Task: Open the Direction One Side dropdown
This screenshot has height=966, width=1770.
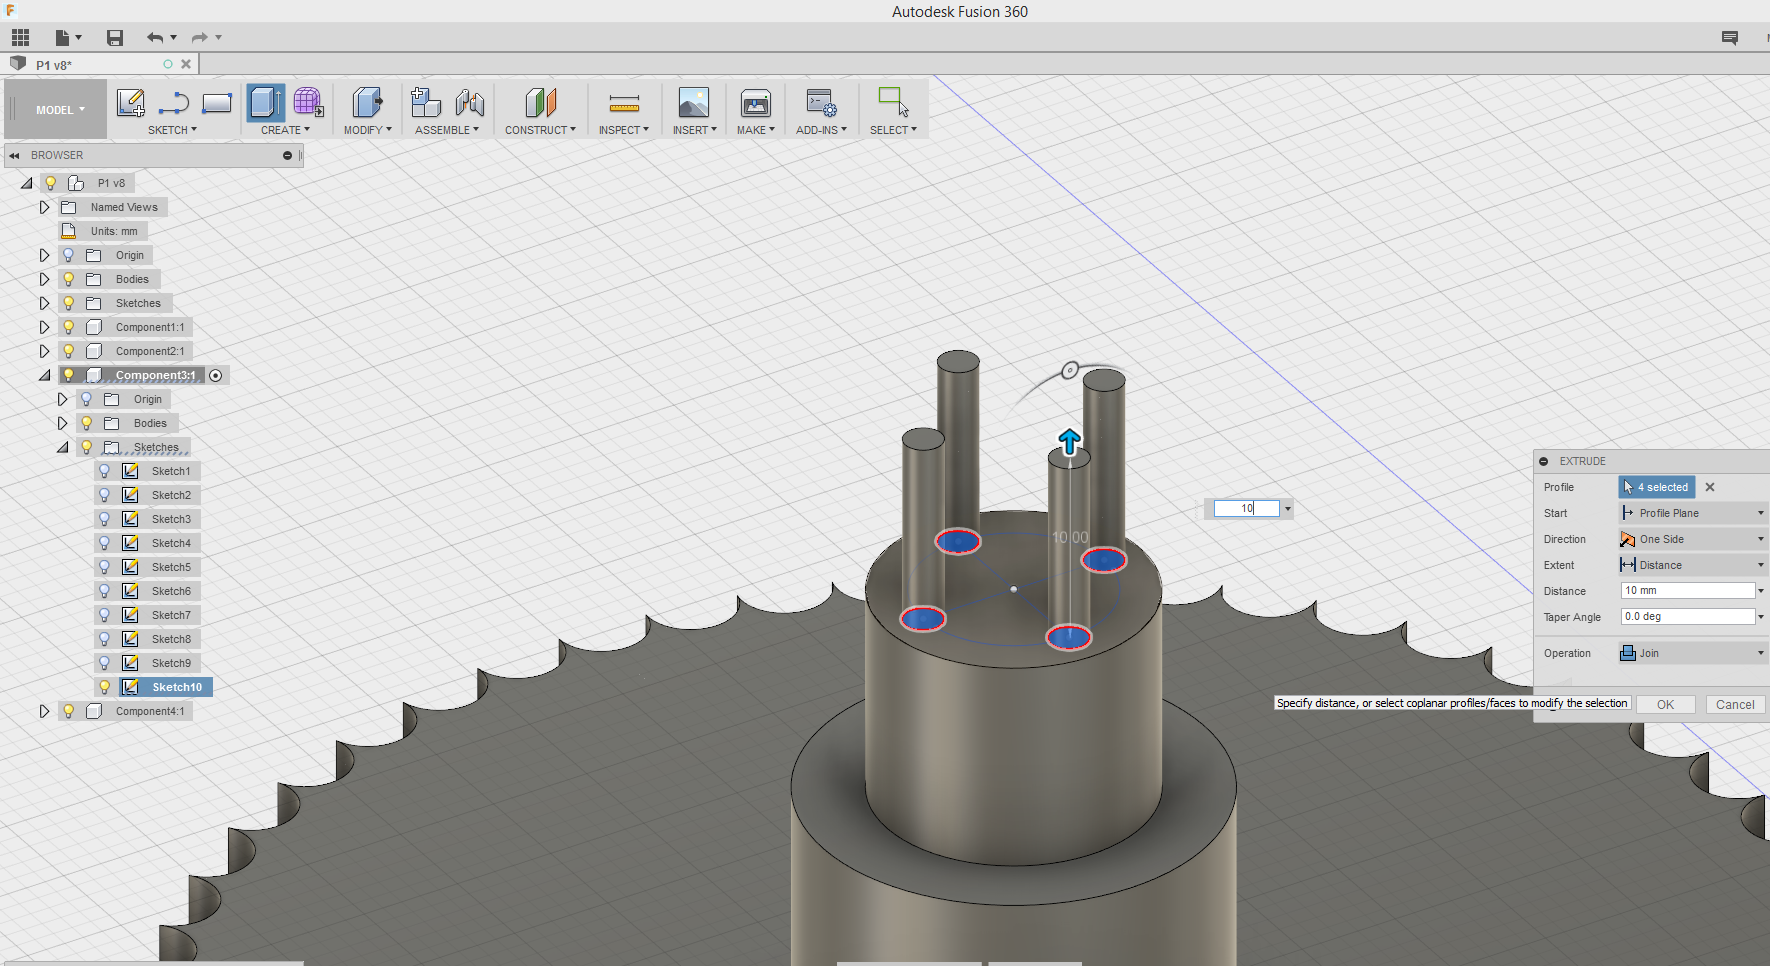Action: 1692,539
